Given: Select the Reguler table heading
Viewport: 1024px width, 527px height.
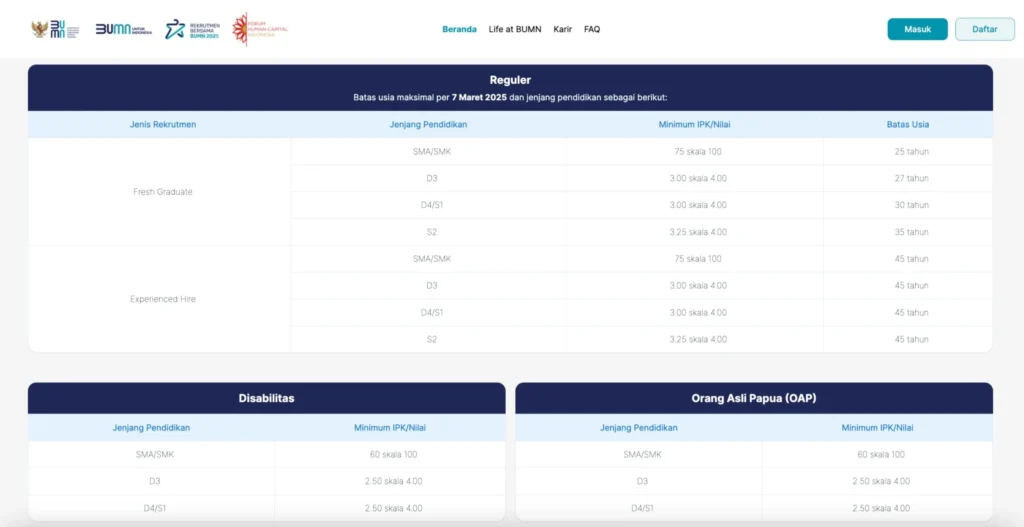Looking at the screenshot, I should 510,80.
